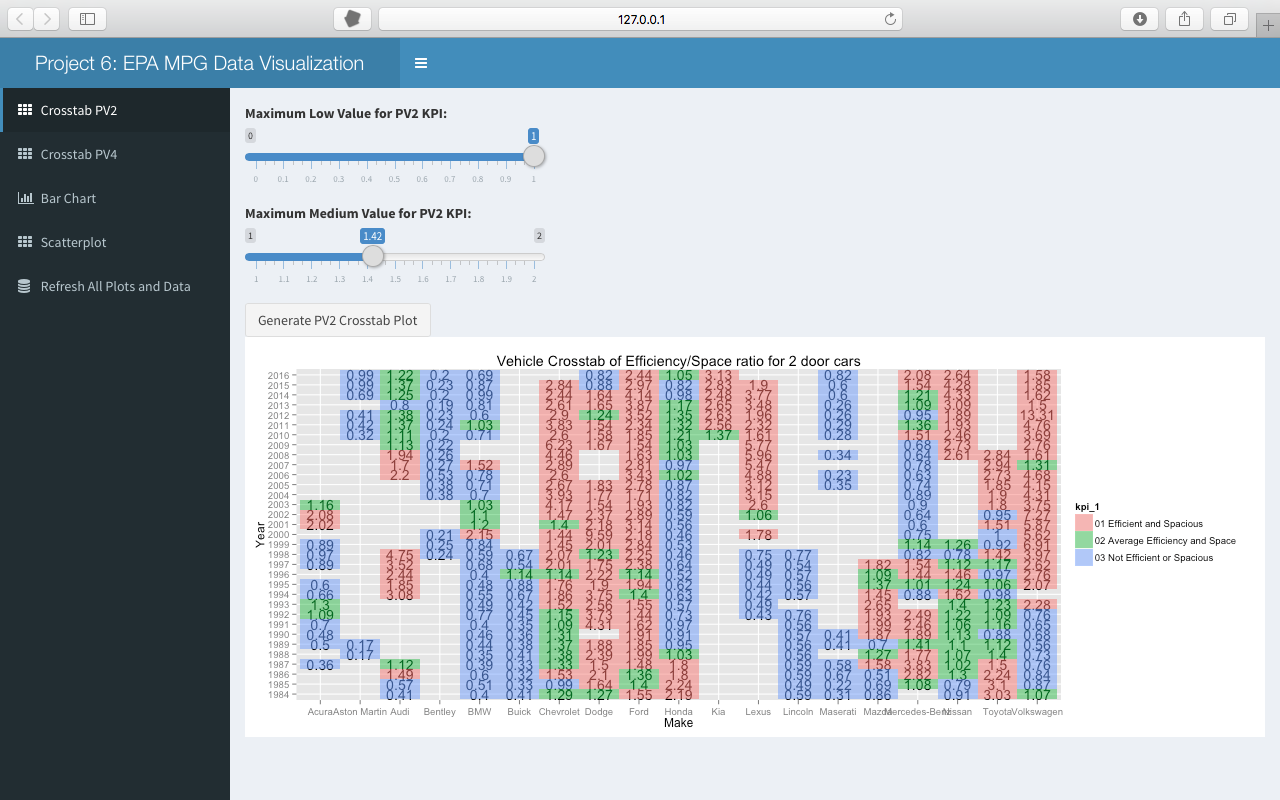This screenshot has width=1280, height=800.
Task: Click Maximum Medium Value slider handle
Action: 372,256
